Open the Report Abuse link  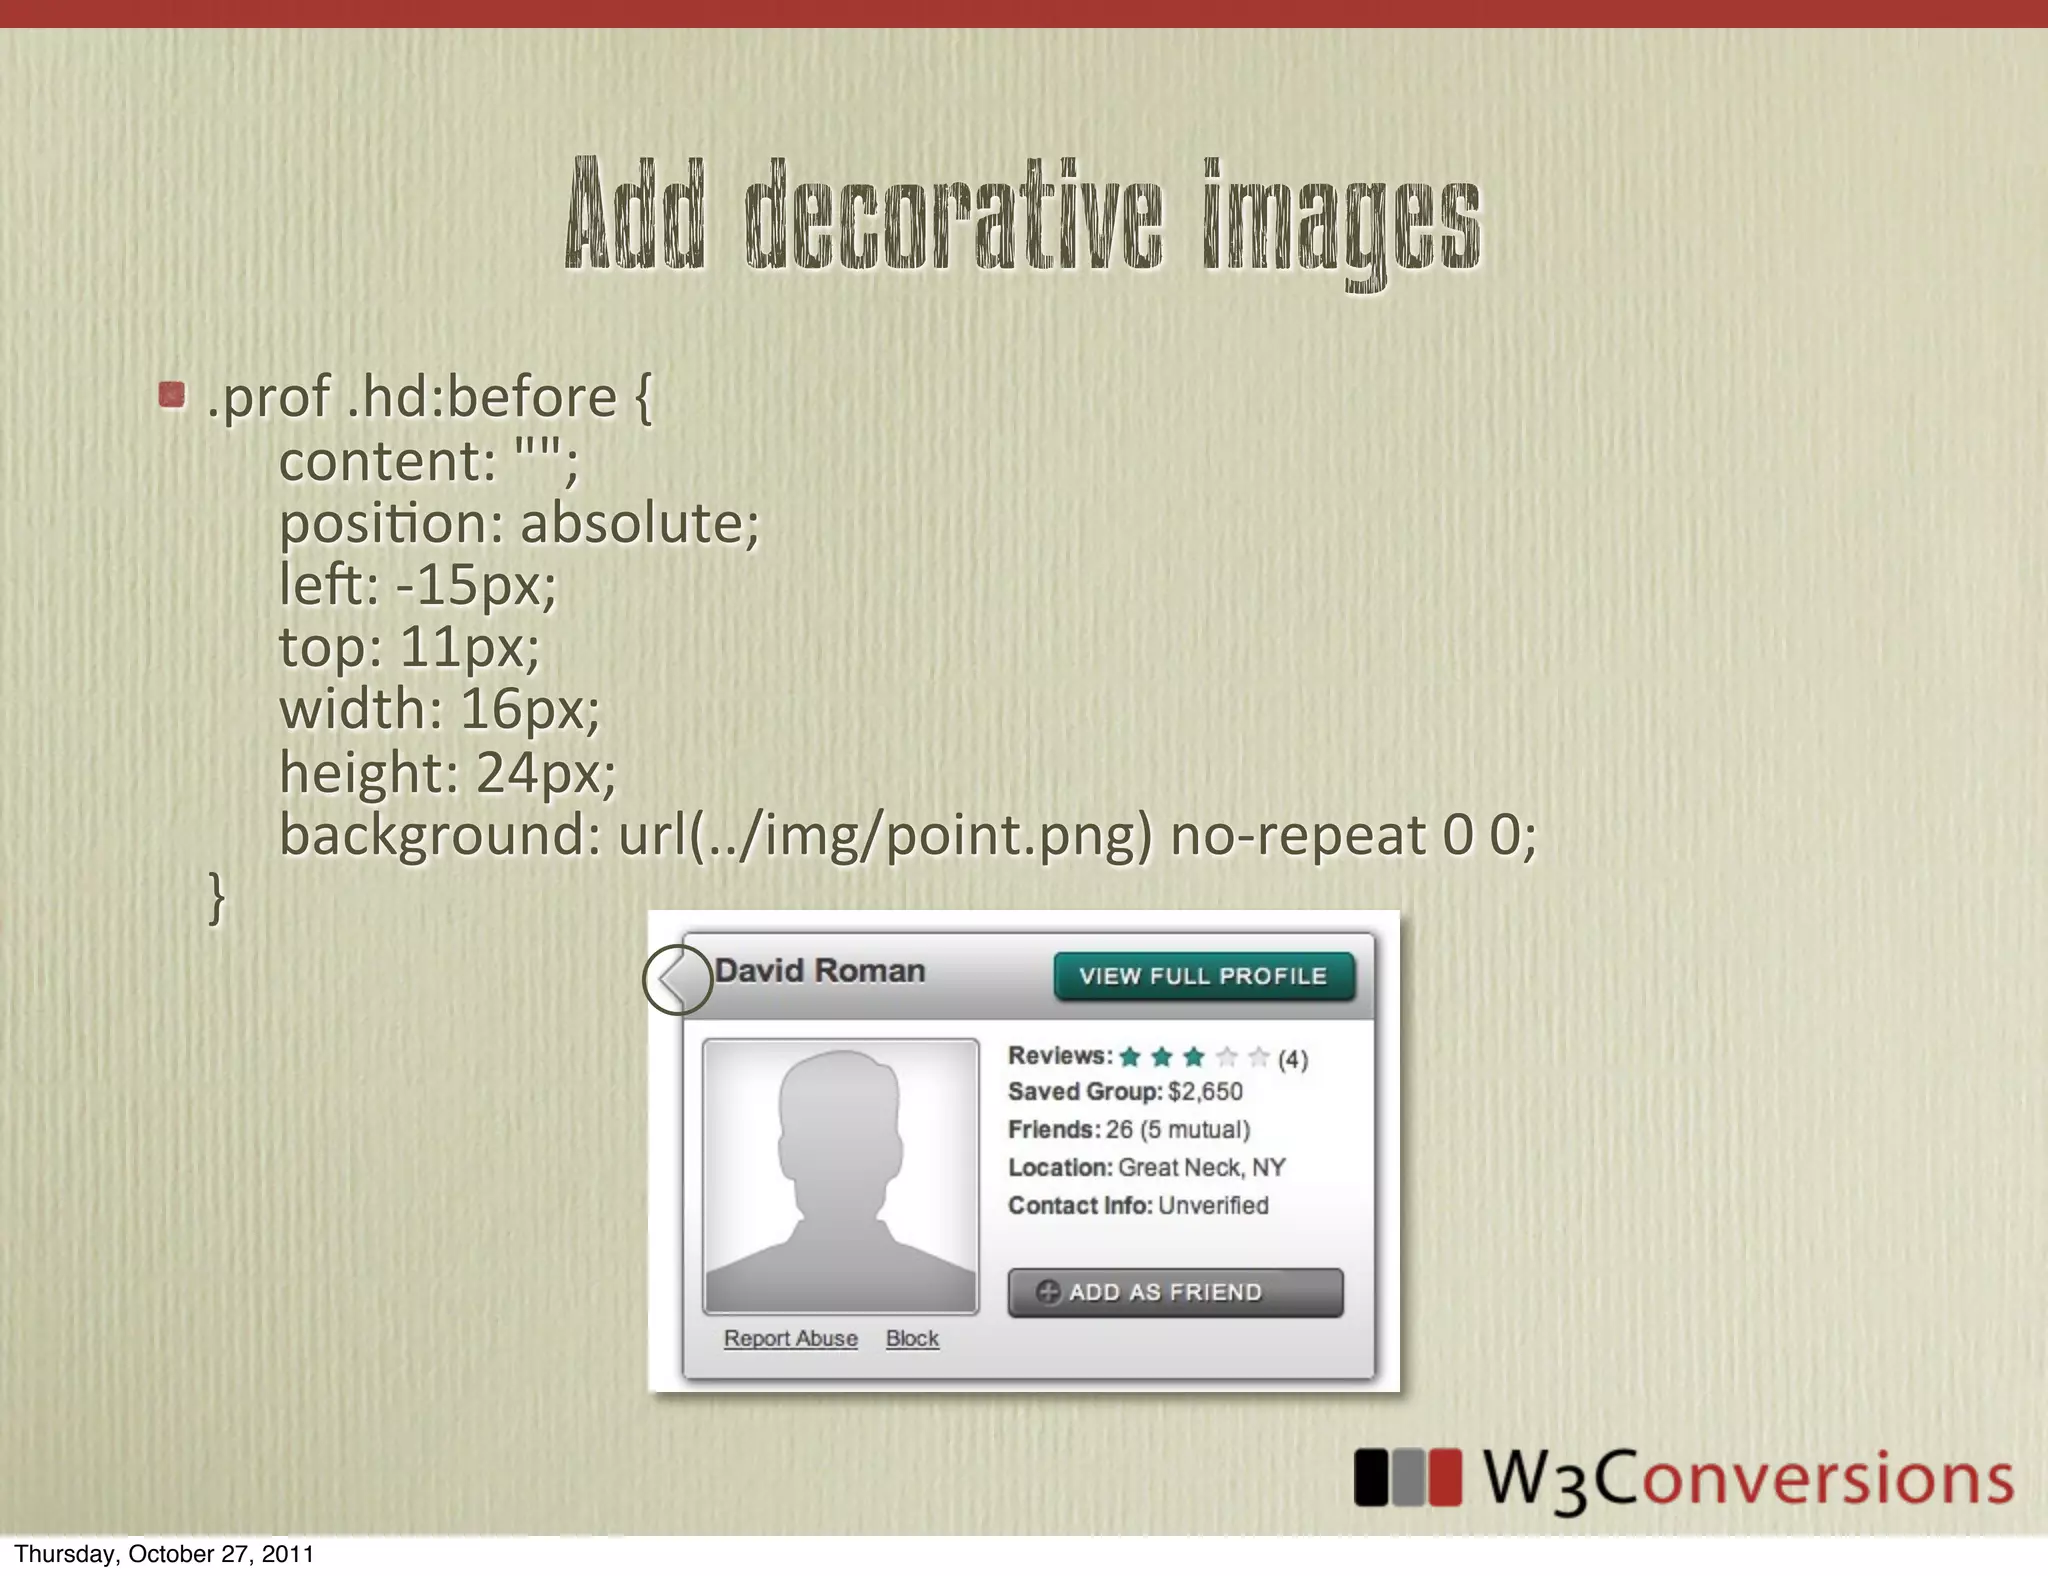coord(790,1338)
